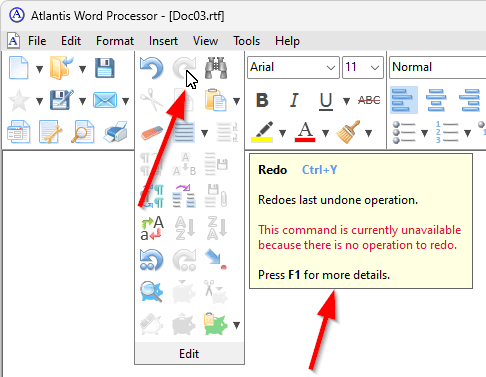
Task: Click the Select All lines icon
Action: tap(184, 132)
